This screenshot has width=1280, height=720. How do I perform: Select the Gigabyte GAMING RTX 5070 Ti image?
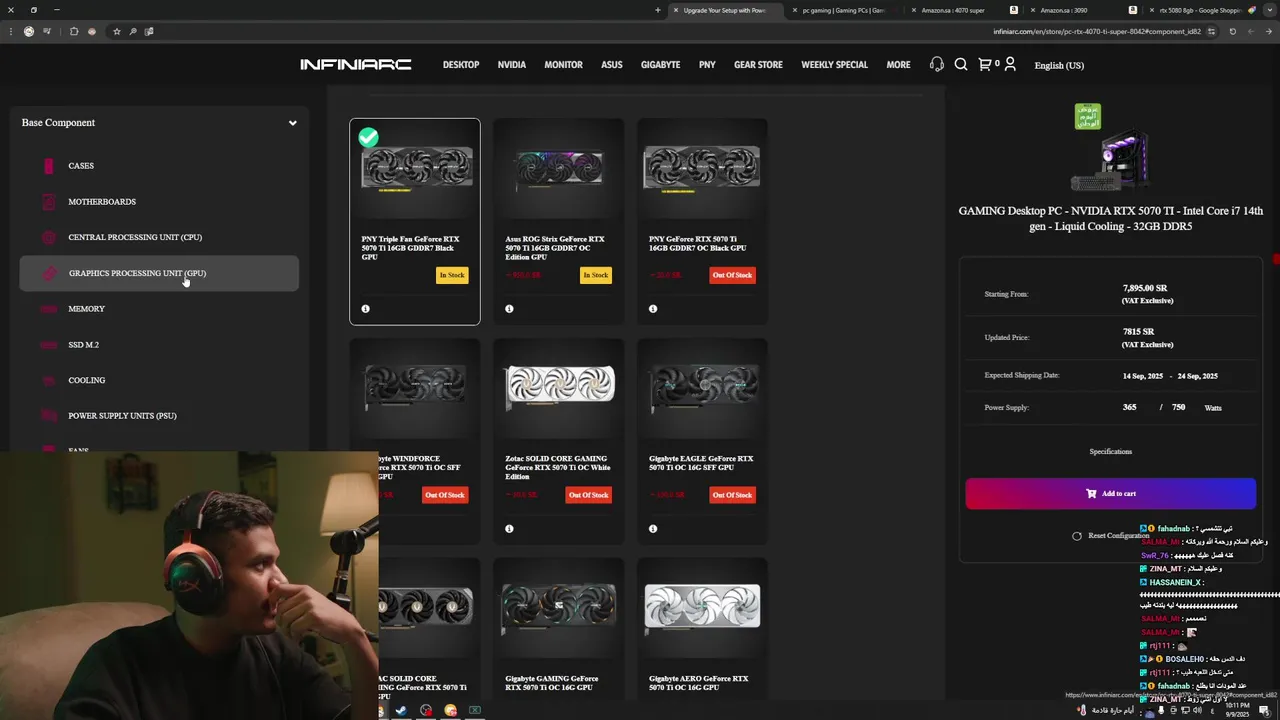559,607
